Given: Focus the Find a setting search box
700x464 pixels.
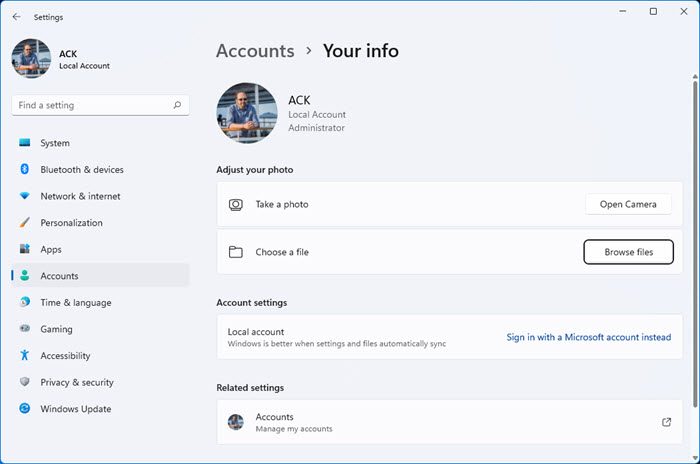Looking at the screenshot, I should (90, 105).
